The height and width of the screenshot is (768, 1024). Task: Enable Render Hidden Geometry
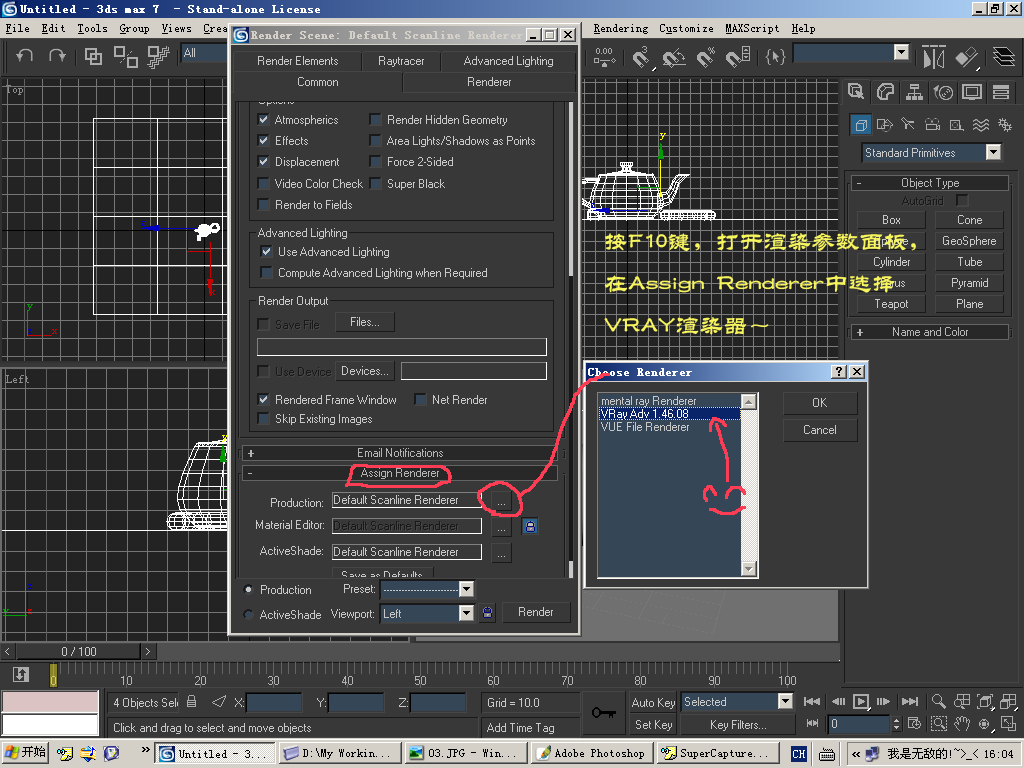tap(376, 120)
